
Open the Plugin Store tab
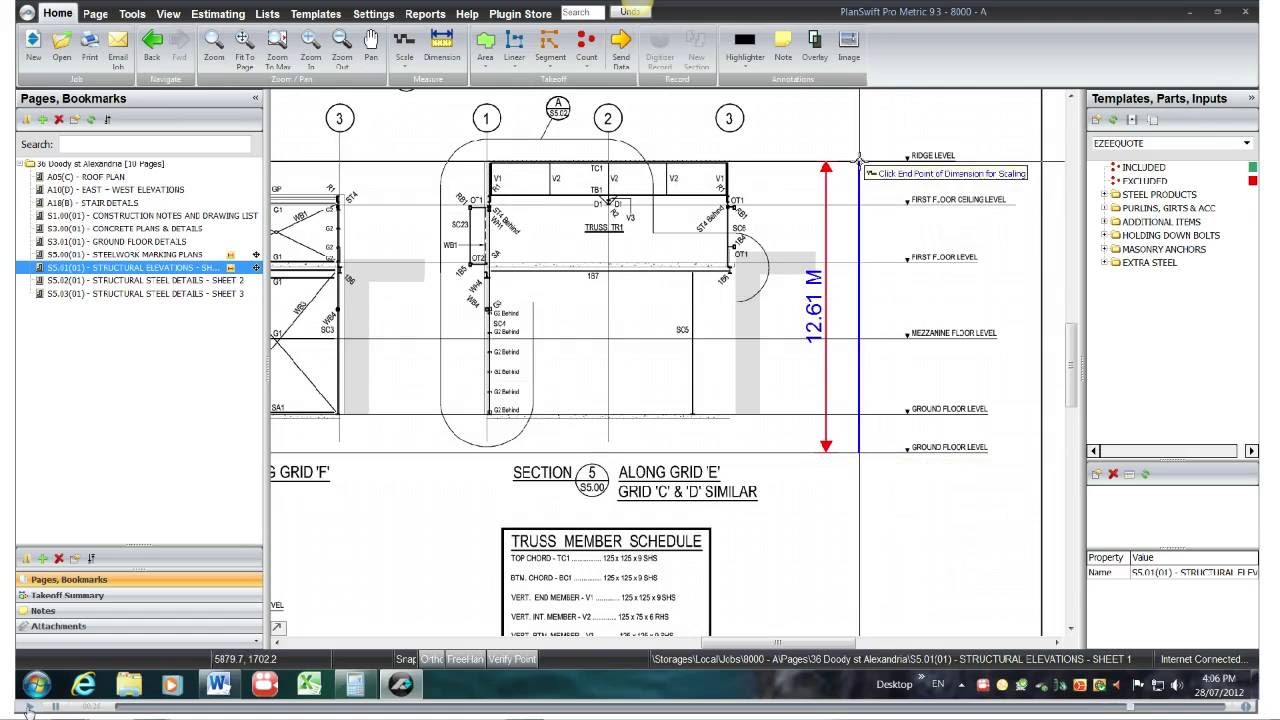(520, 14)
